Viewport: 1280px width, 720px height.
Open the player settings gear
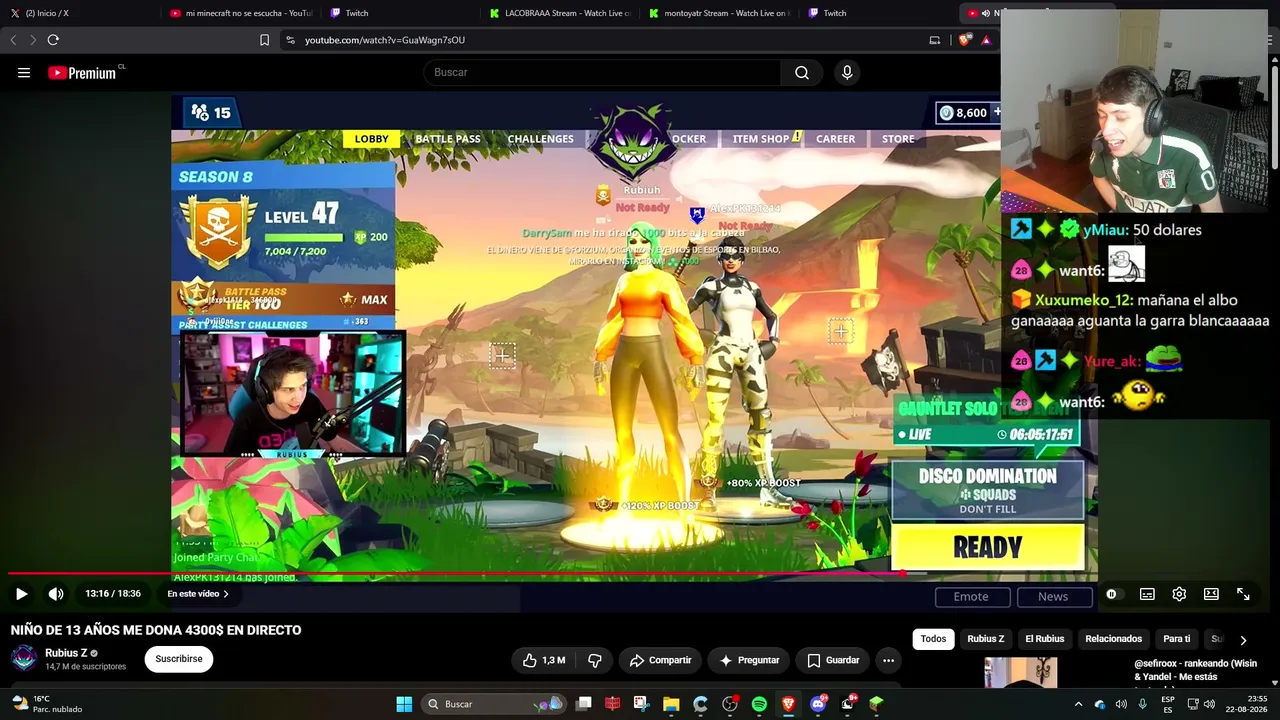(x=1179, y=594)
